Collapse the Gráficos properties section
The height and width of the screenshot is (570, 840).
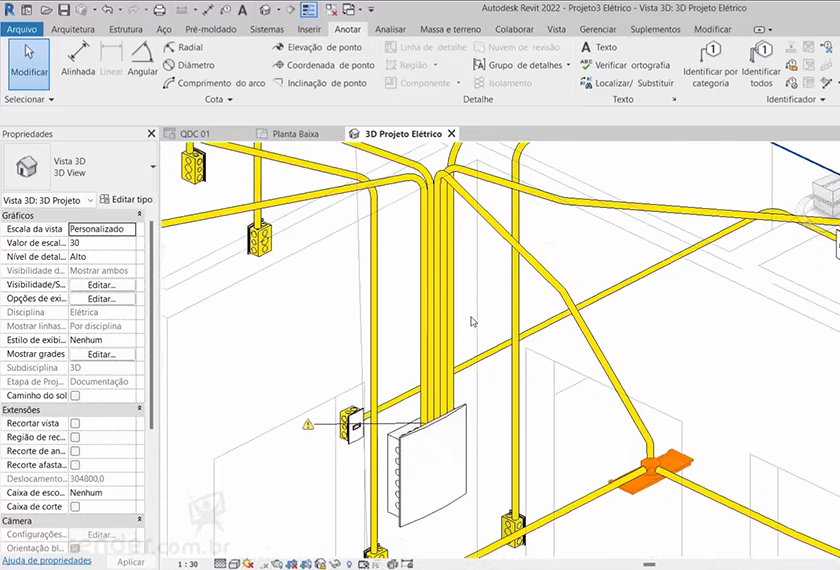coord(139,215)
